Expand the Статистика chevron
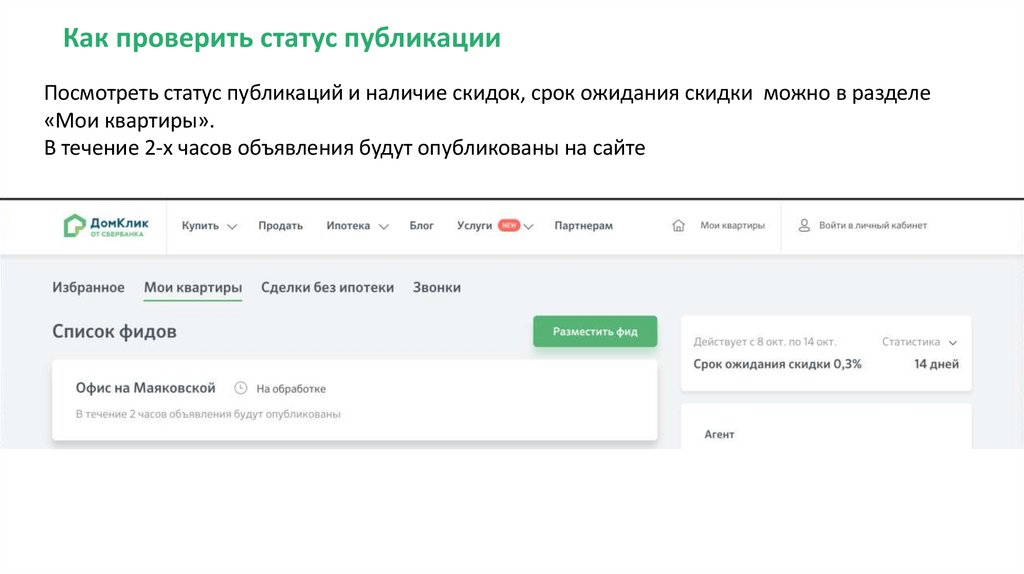This screenshot has height=574, width=1024. (x=953, y=342)
